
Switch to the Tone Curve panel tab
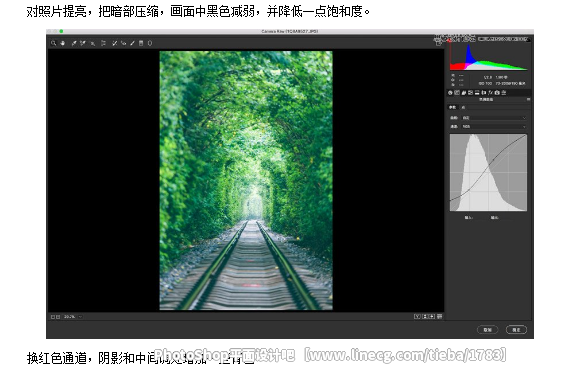click(x=457, y=93)
